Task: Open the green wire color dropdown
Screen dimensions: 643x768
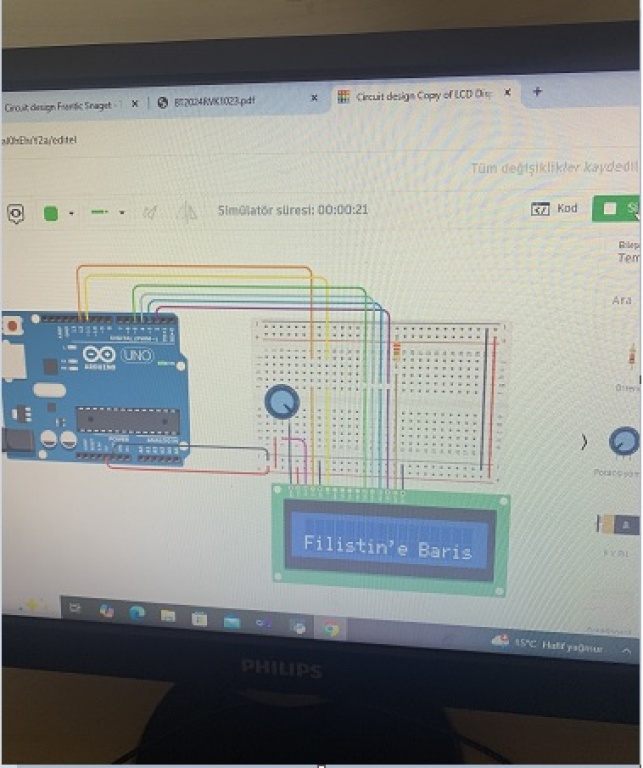Action: pos(72,213)
